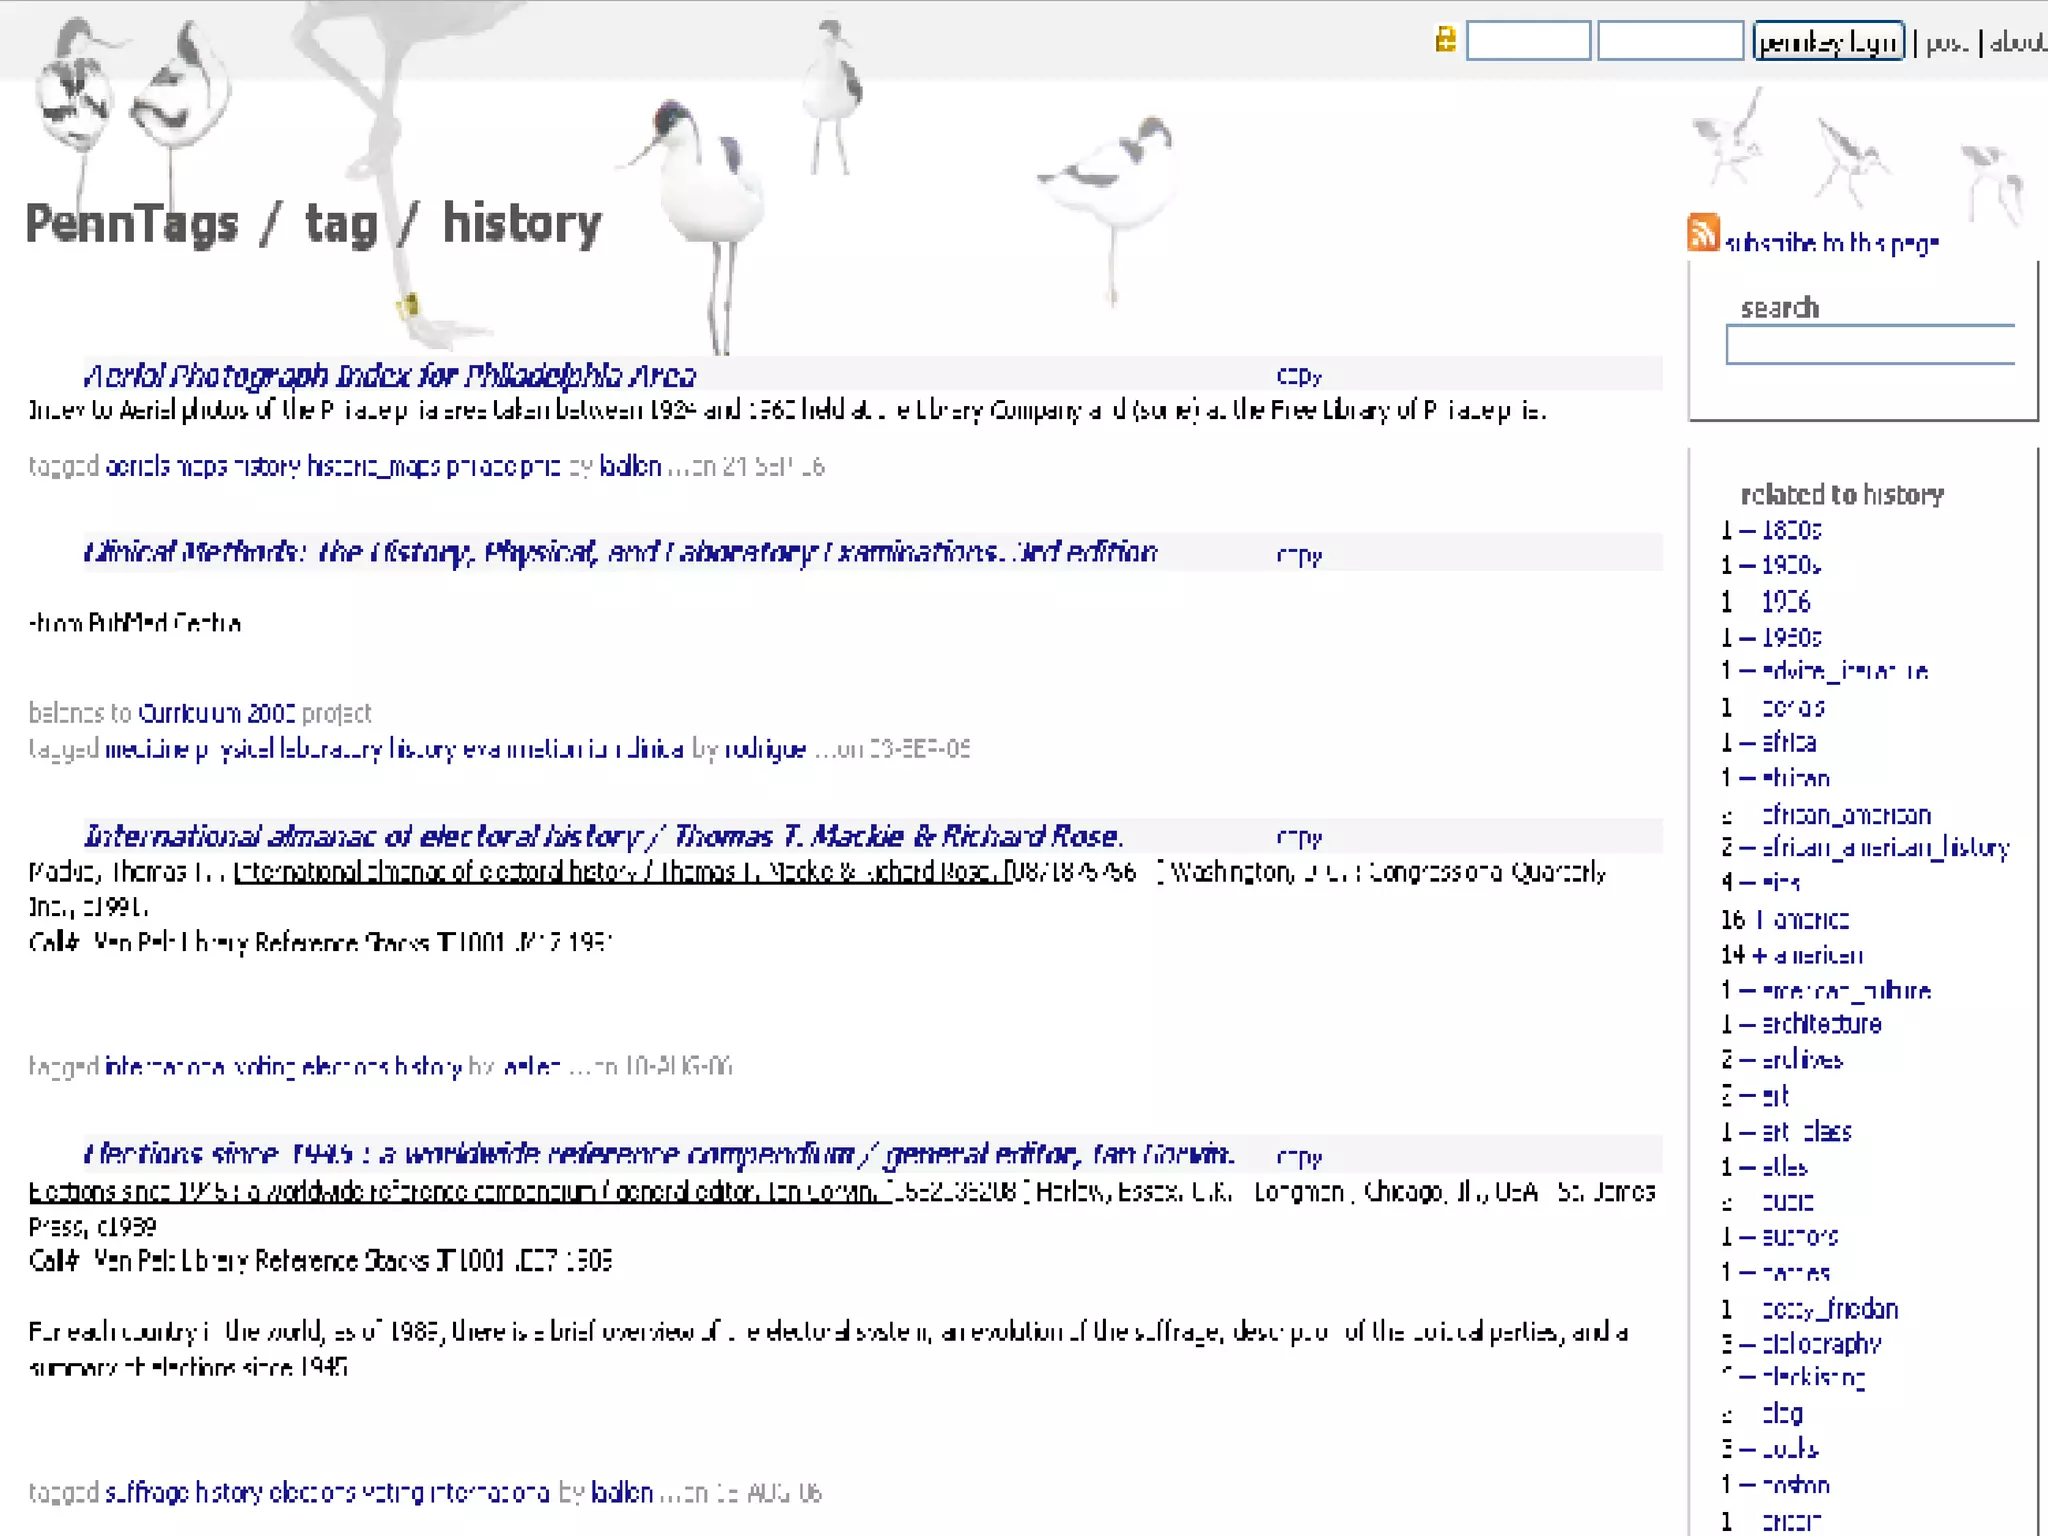Click the username field before pennkey login
Image resolution: width=2048 pixels, height=1536 pixels.
1527,42
